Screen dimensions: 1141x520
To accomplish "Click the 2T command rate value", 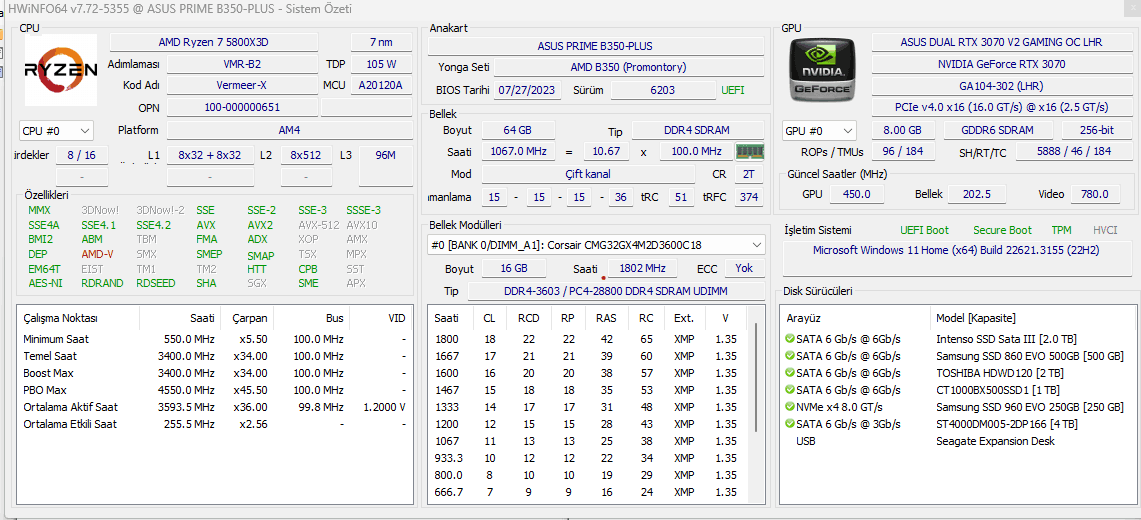I will point(749,174).
